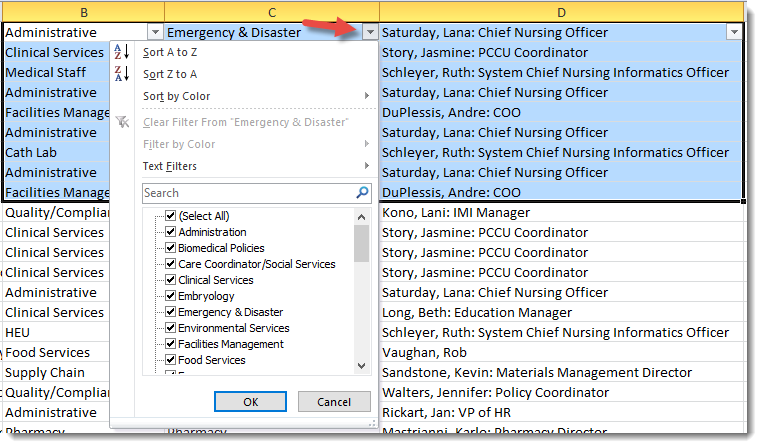Click the search magnifier icon
The width and height of the screenshot is (762, 448).
point(362,193)
